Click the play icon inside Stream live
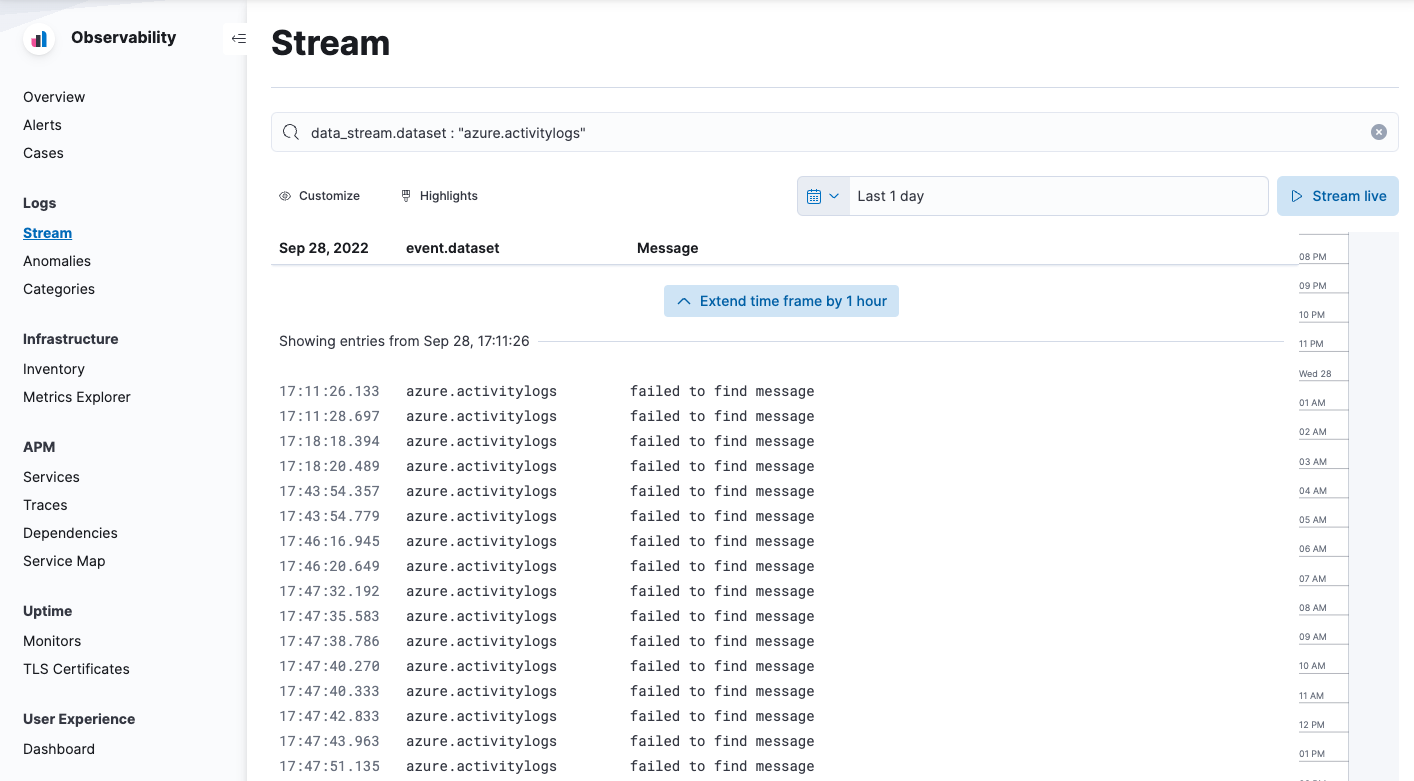 click(1297, 195)
